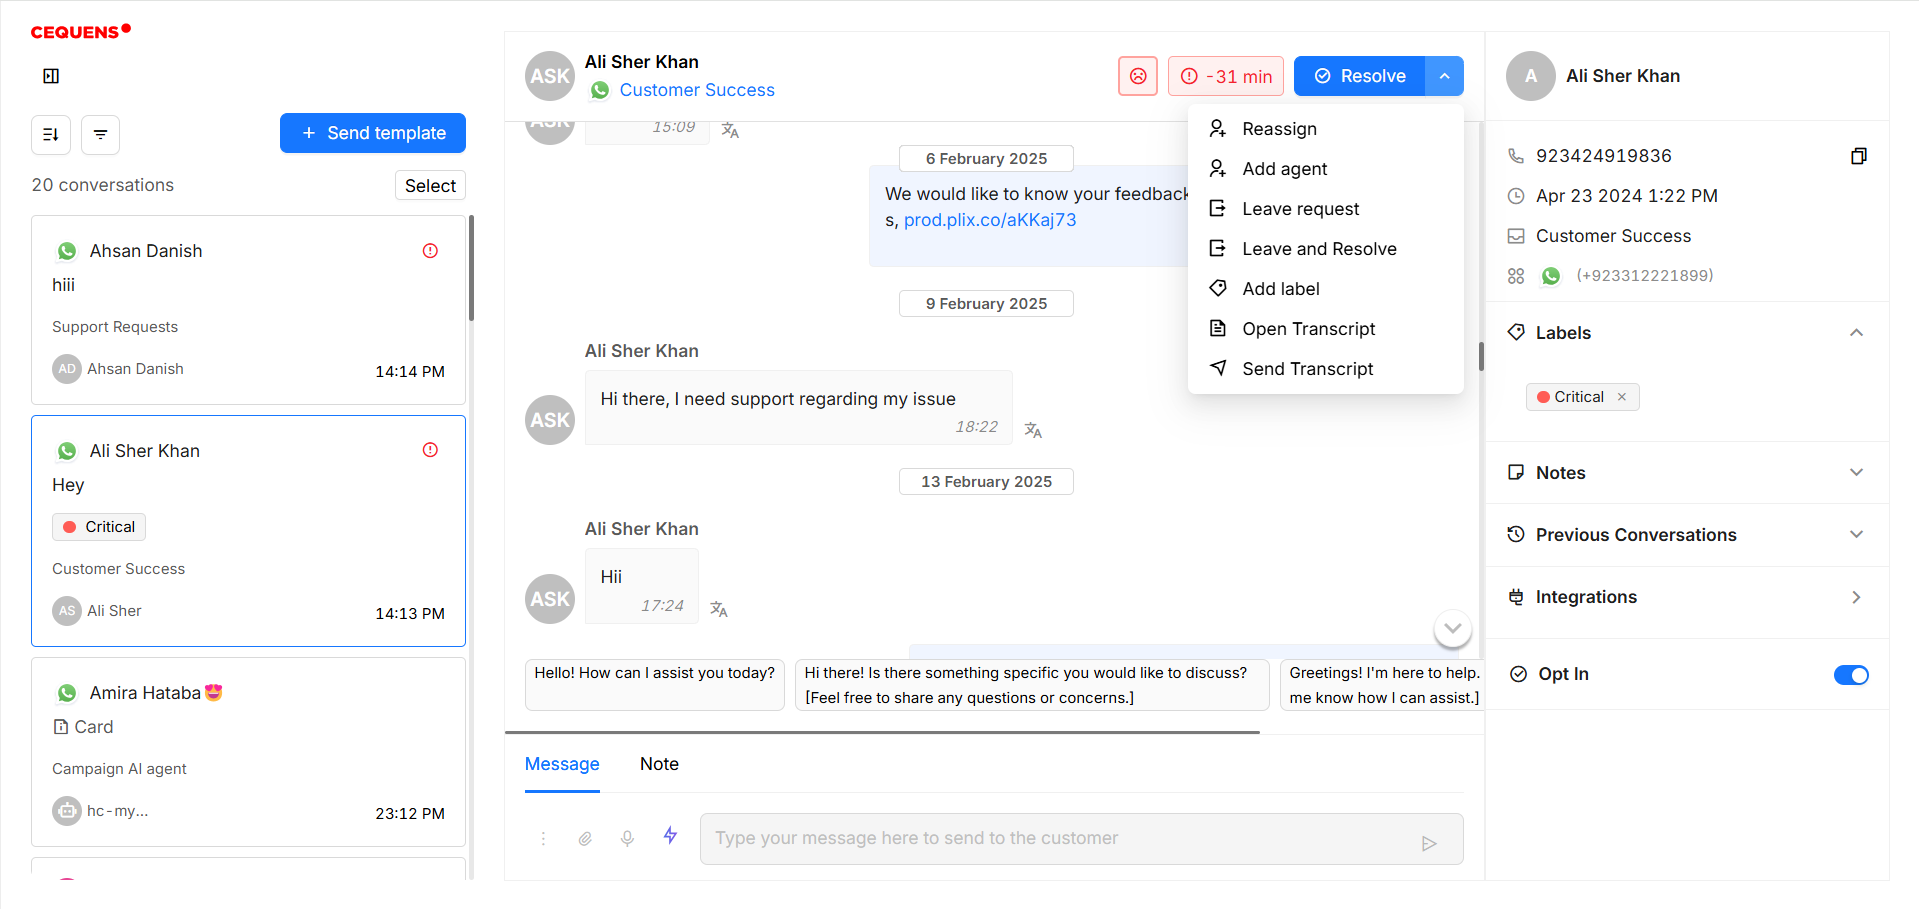The width and height of the screenshot is (1919, 909).
Task: Click the phone icon beside contact number
Action: click(x=1516, y=156)
